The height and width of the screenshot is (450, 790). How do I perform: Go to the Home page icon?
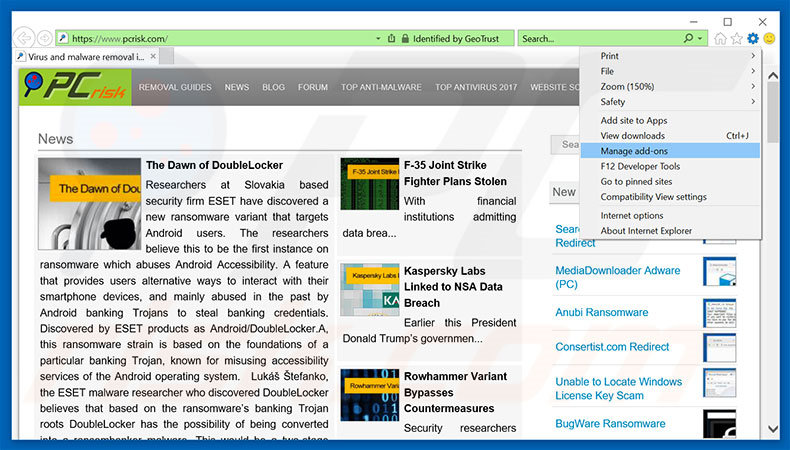coord(720,38)
